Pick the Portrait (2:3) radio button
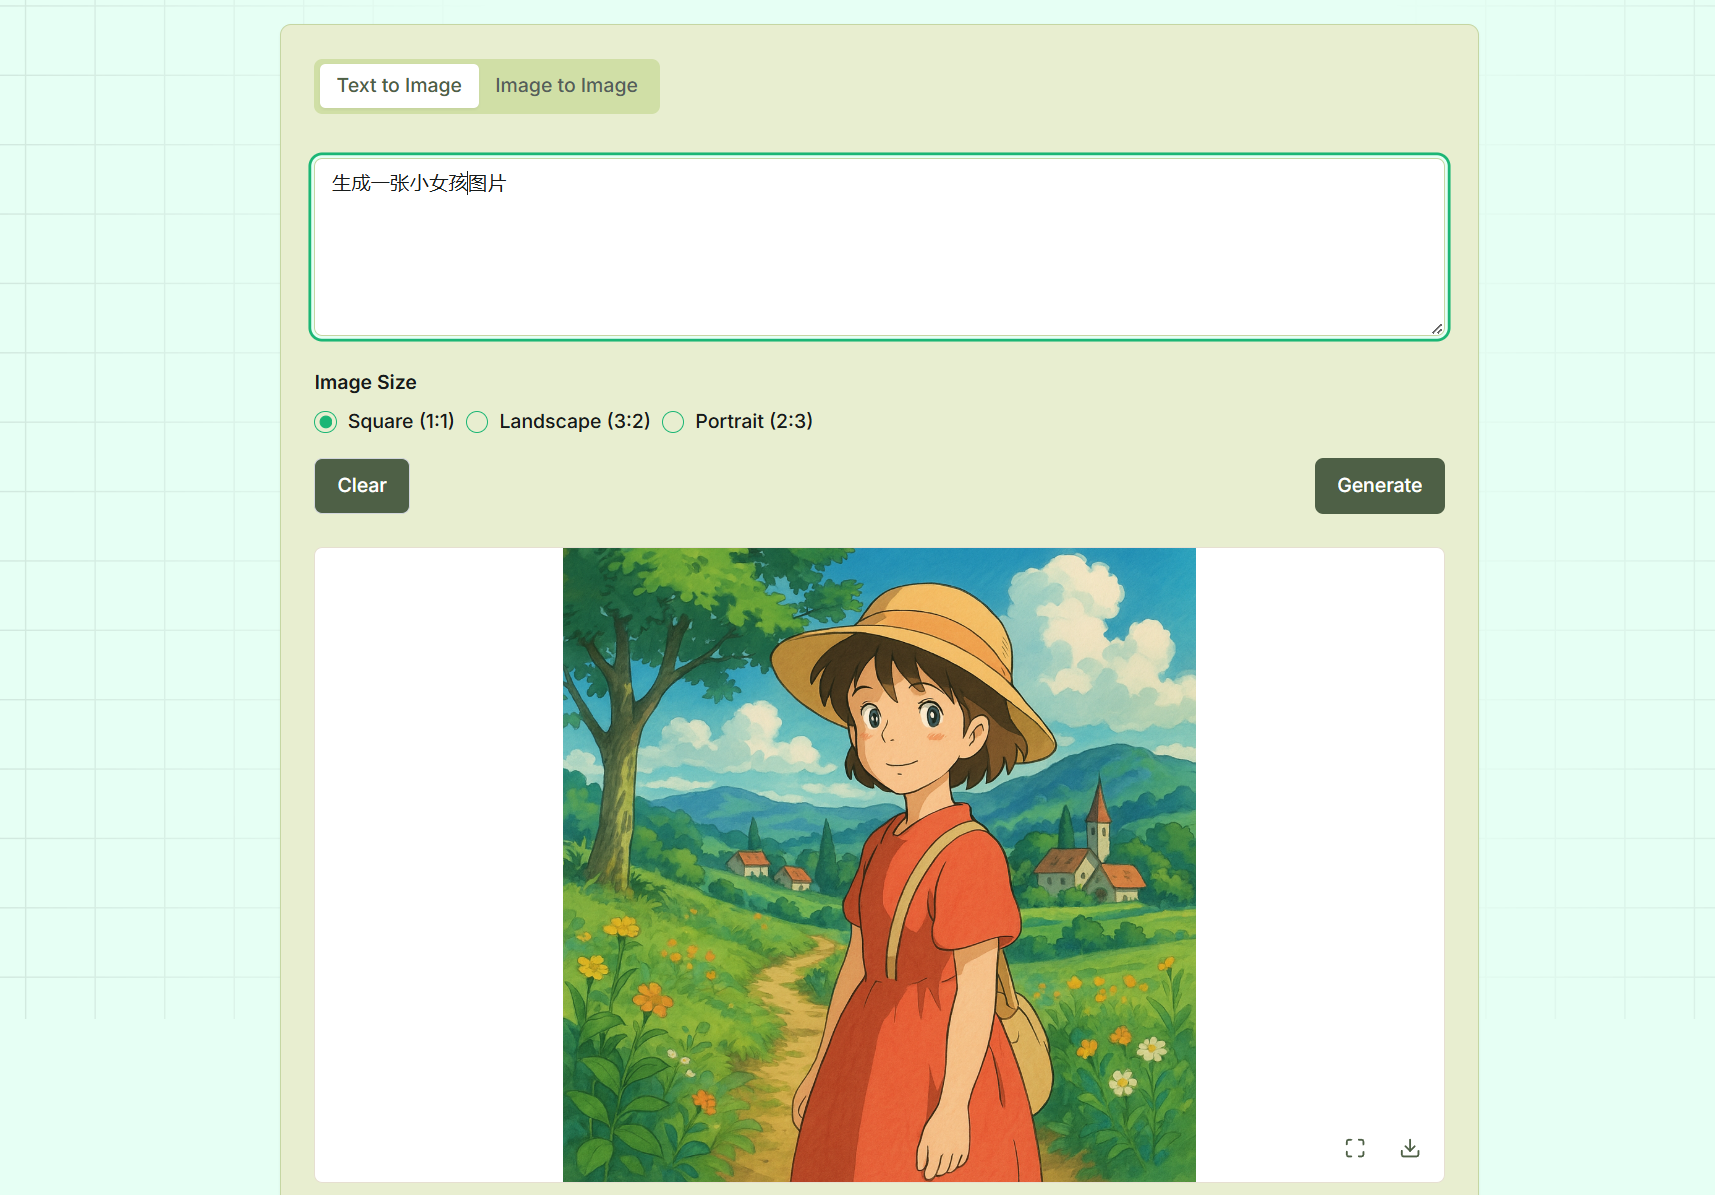The height and width of the screenshot is (1195, 1715). pos(674,422)
